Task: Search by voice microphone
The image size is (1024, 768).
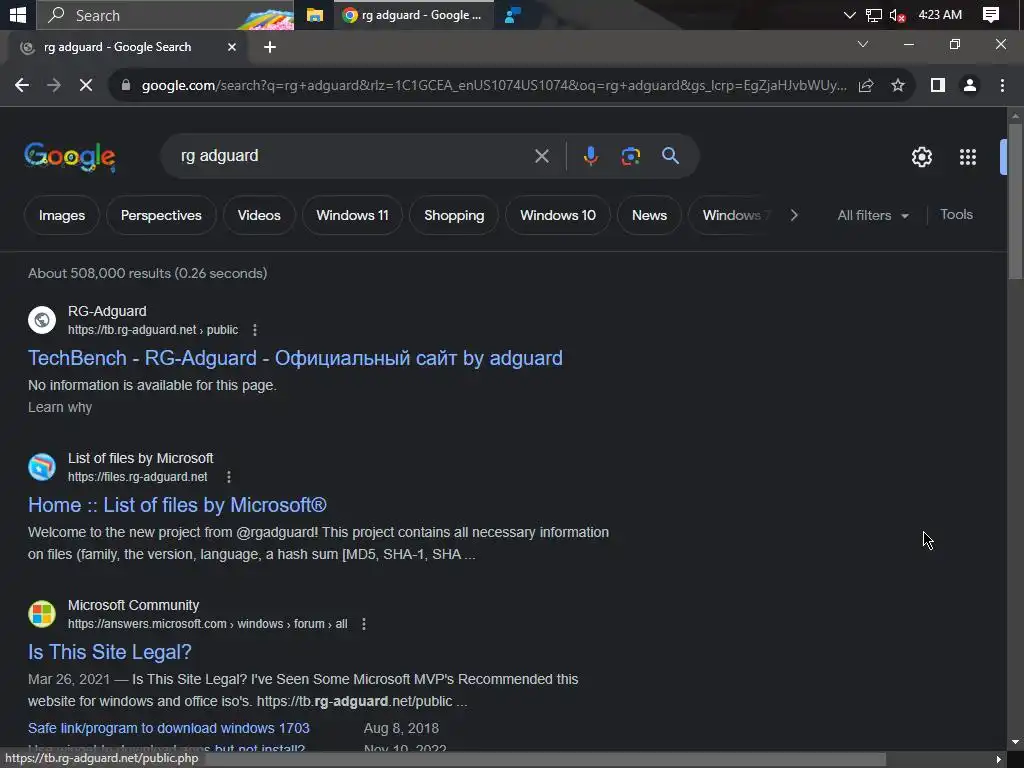Action: (x=590, y=156)
